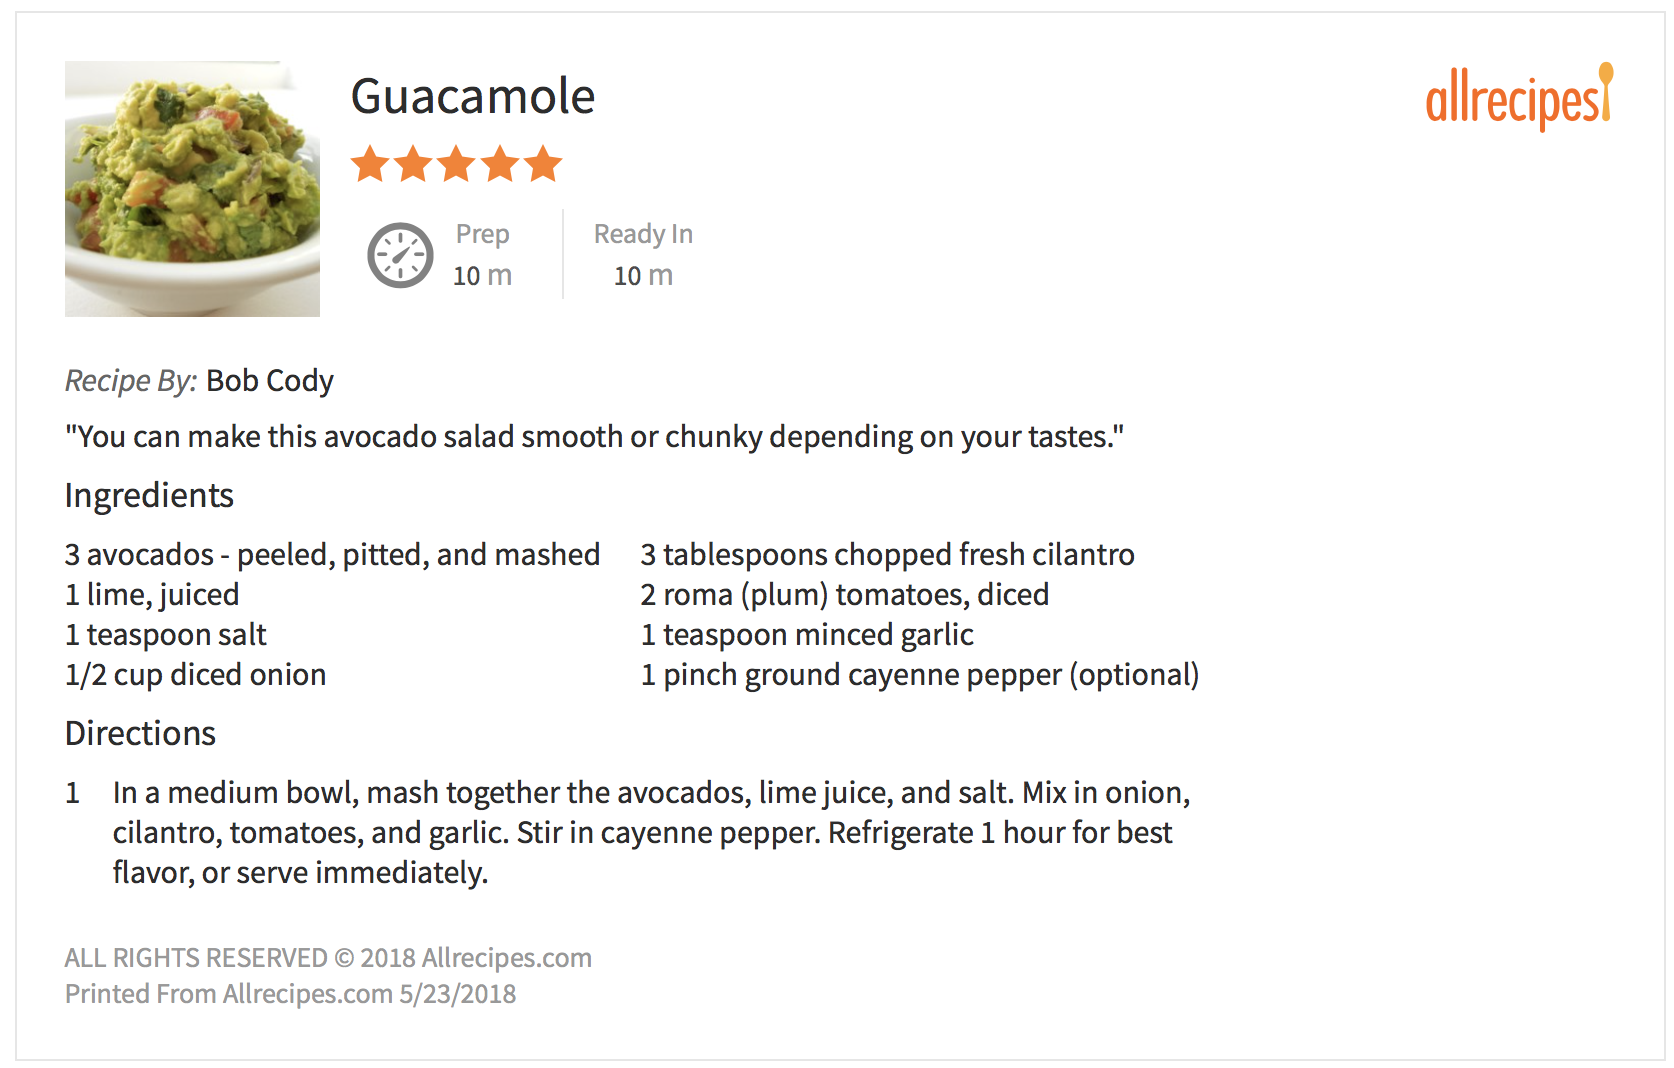Select the roma tomatoes ingredient
The image size is (1674, 1068).
[x=844, y=595]
